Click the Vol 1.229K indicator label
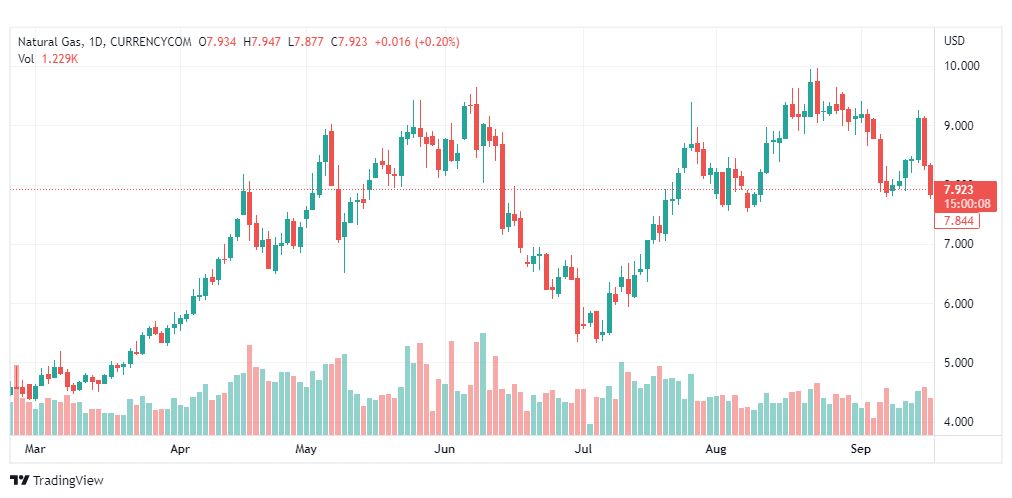 point(48,59)
